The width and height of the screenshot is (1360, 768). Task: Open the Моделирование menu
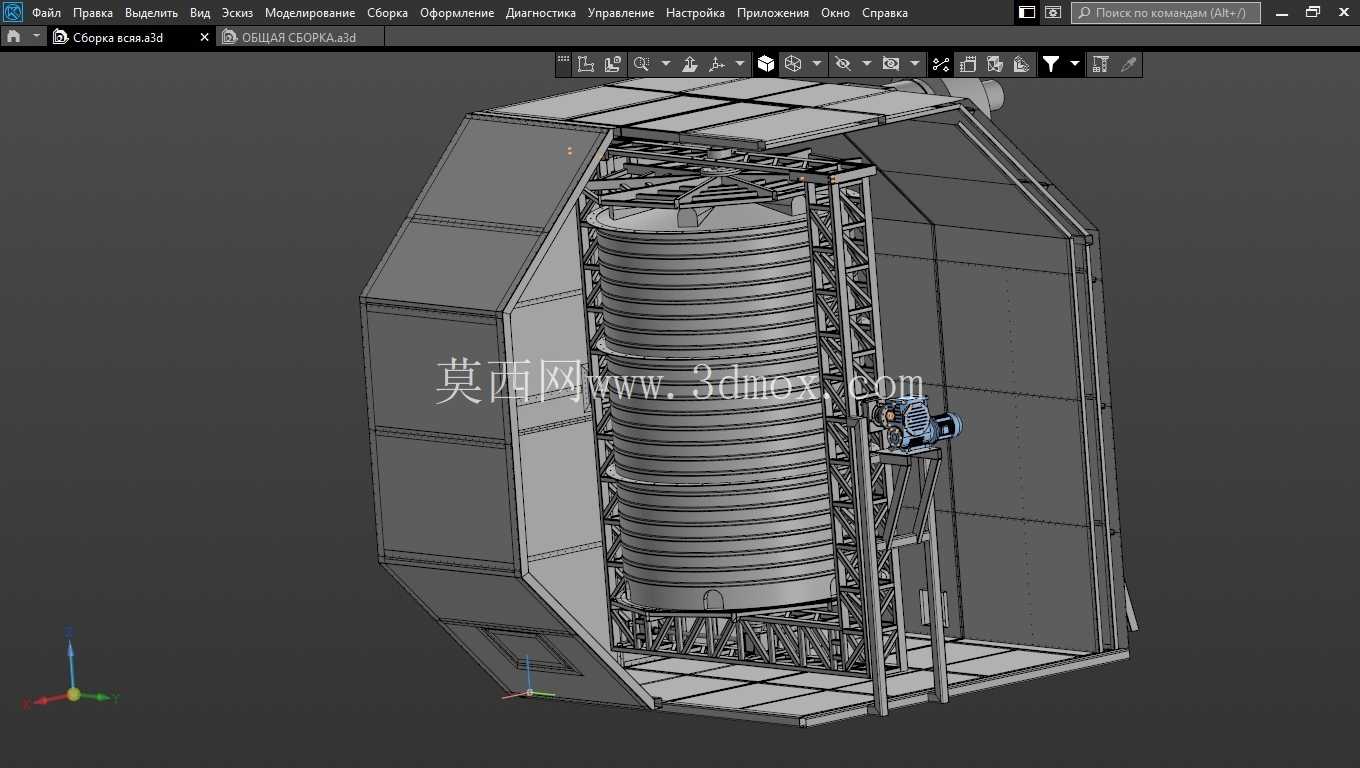click(x=310, y=13)
